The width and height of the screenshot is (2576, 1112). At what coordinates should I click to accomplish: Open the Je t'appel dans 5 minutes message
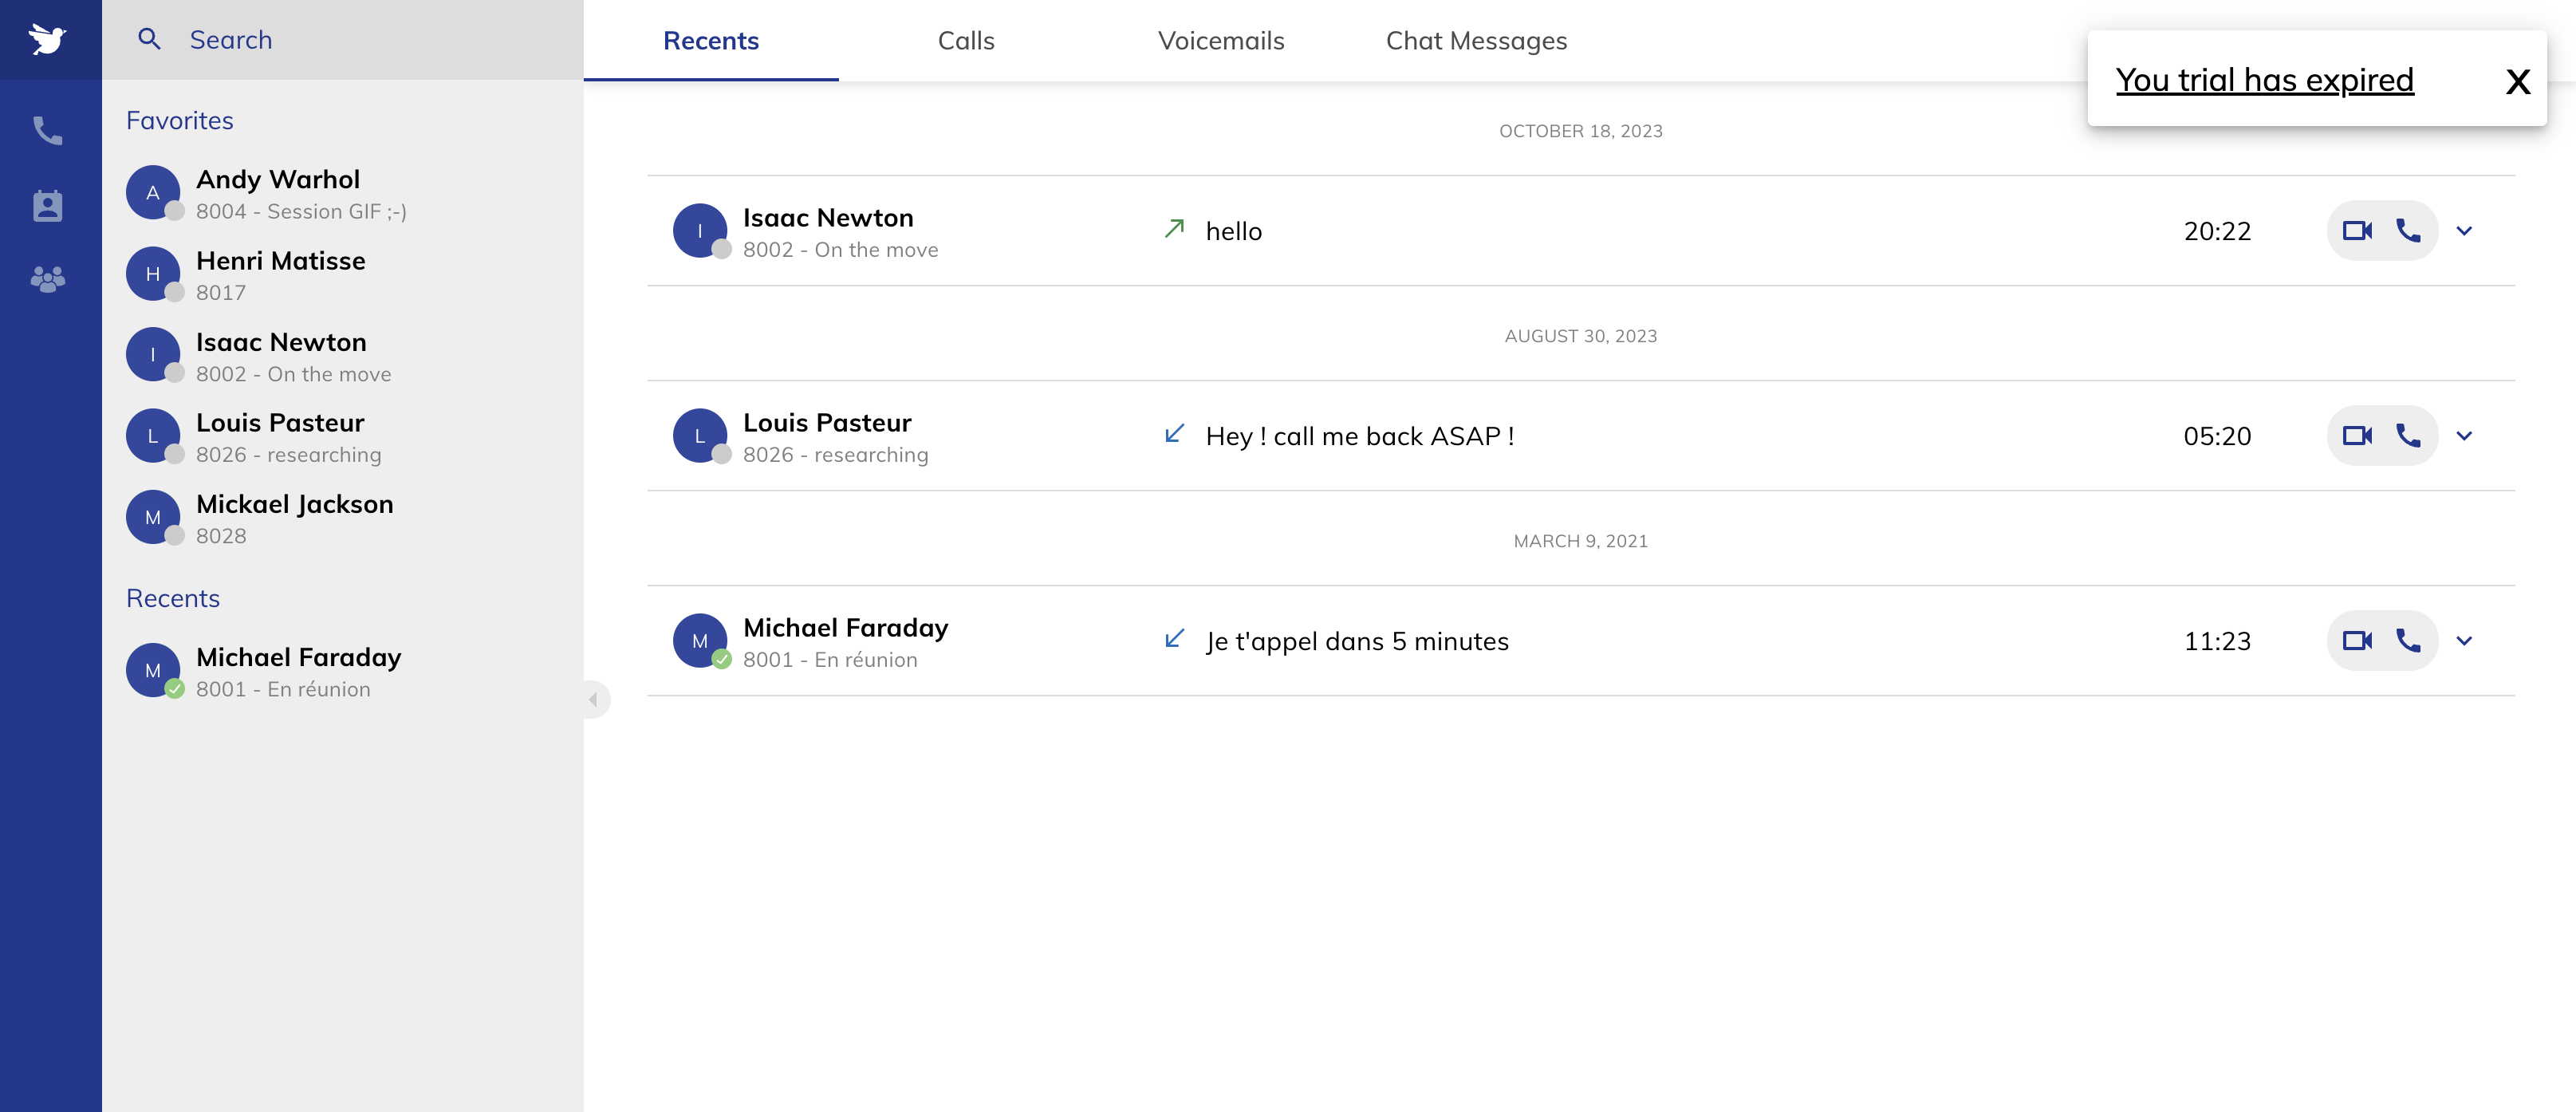[1357, 641]
